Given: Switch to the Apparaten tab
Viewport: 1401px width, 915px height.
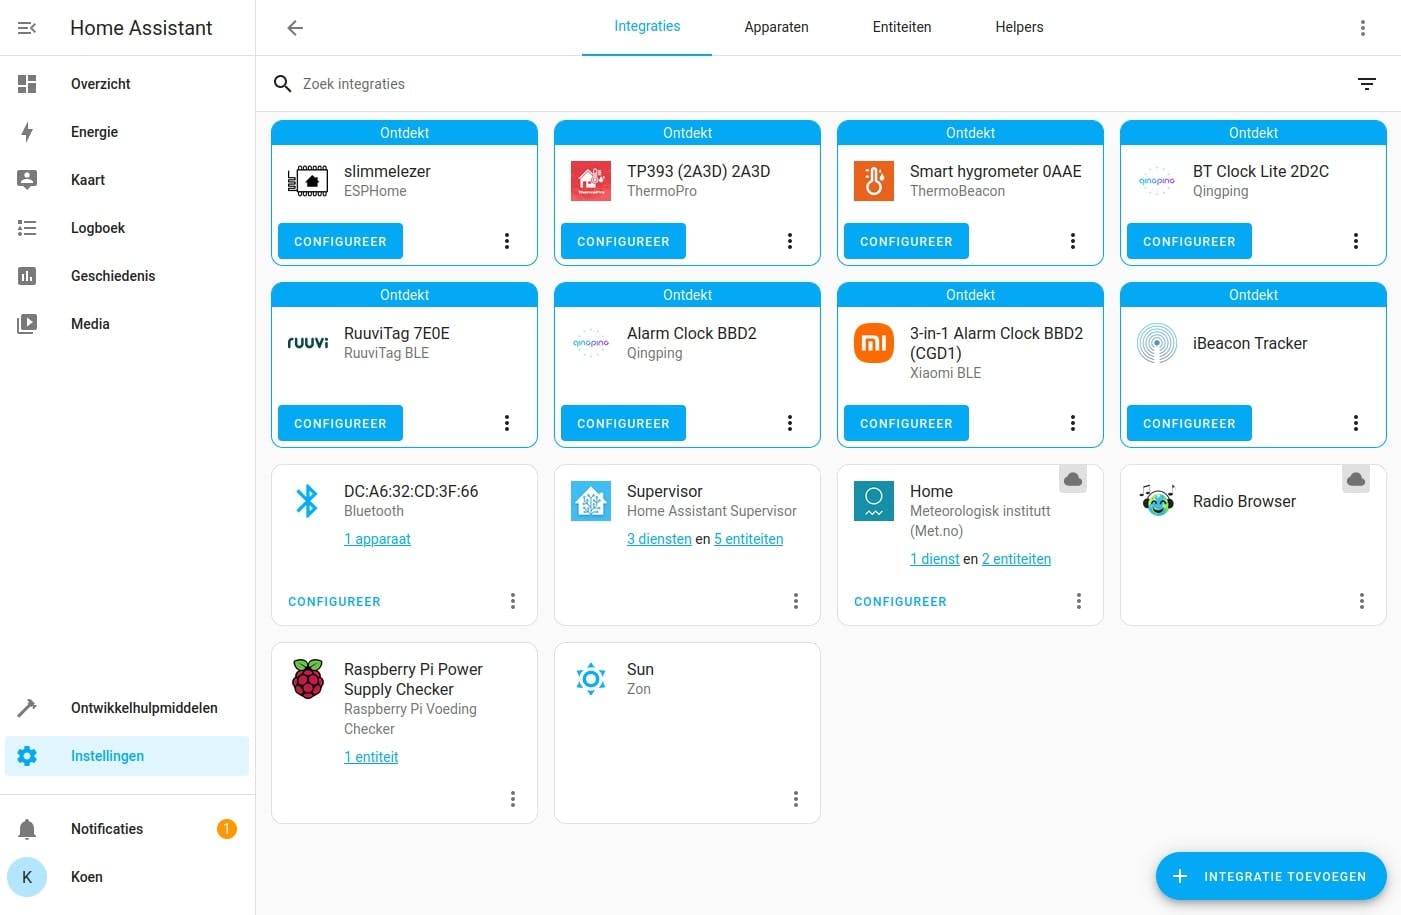Looking at the screenshot, I should point(776,27).
